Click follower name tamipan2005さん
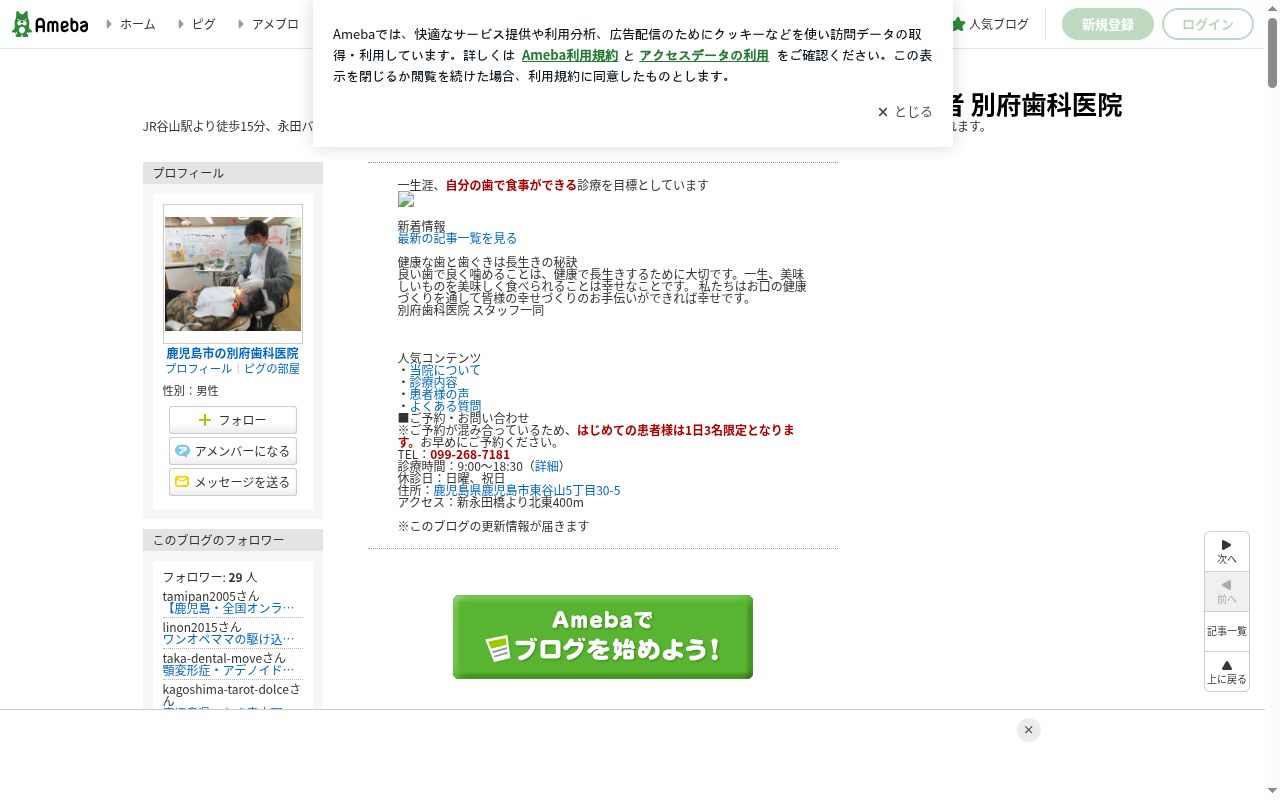The image size is (1280, 800). pos(211,596)
